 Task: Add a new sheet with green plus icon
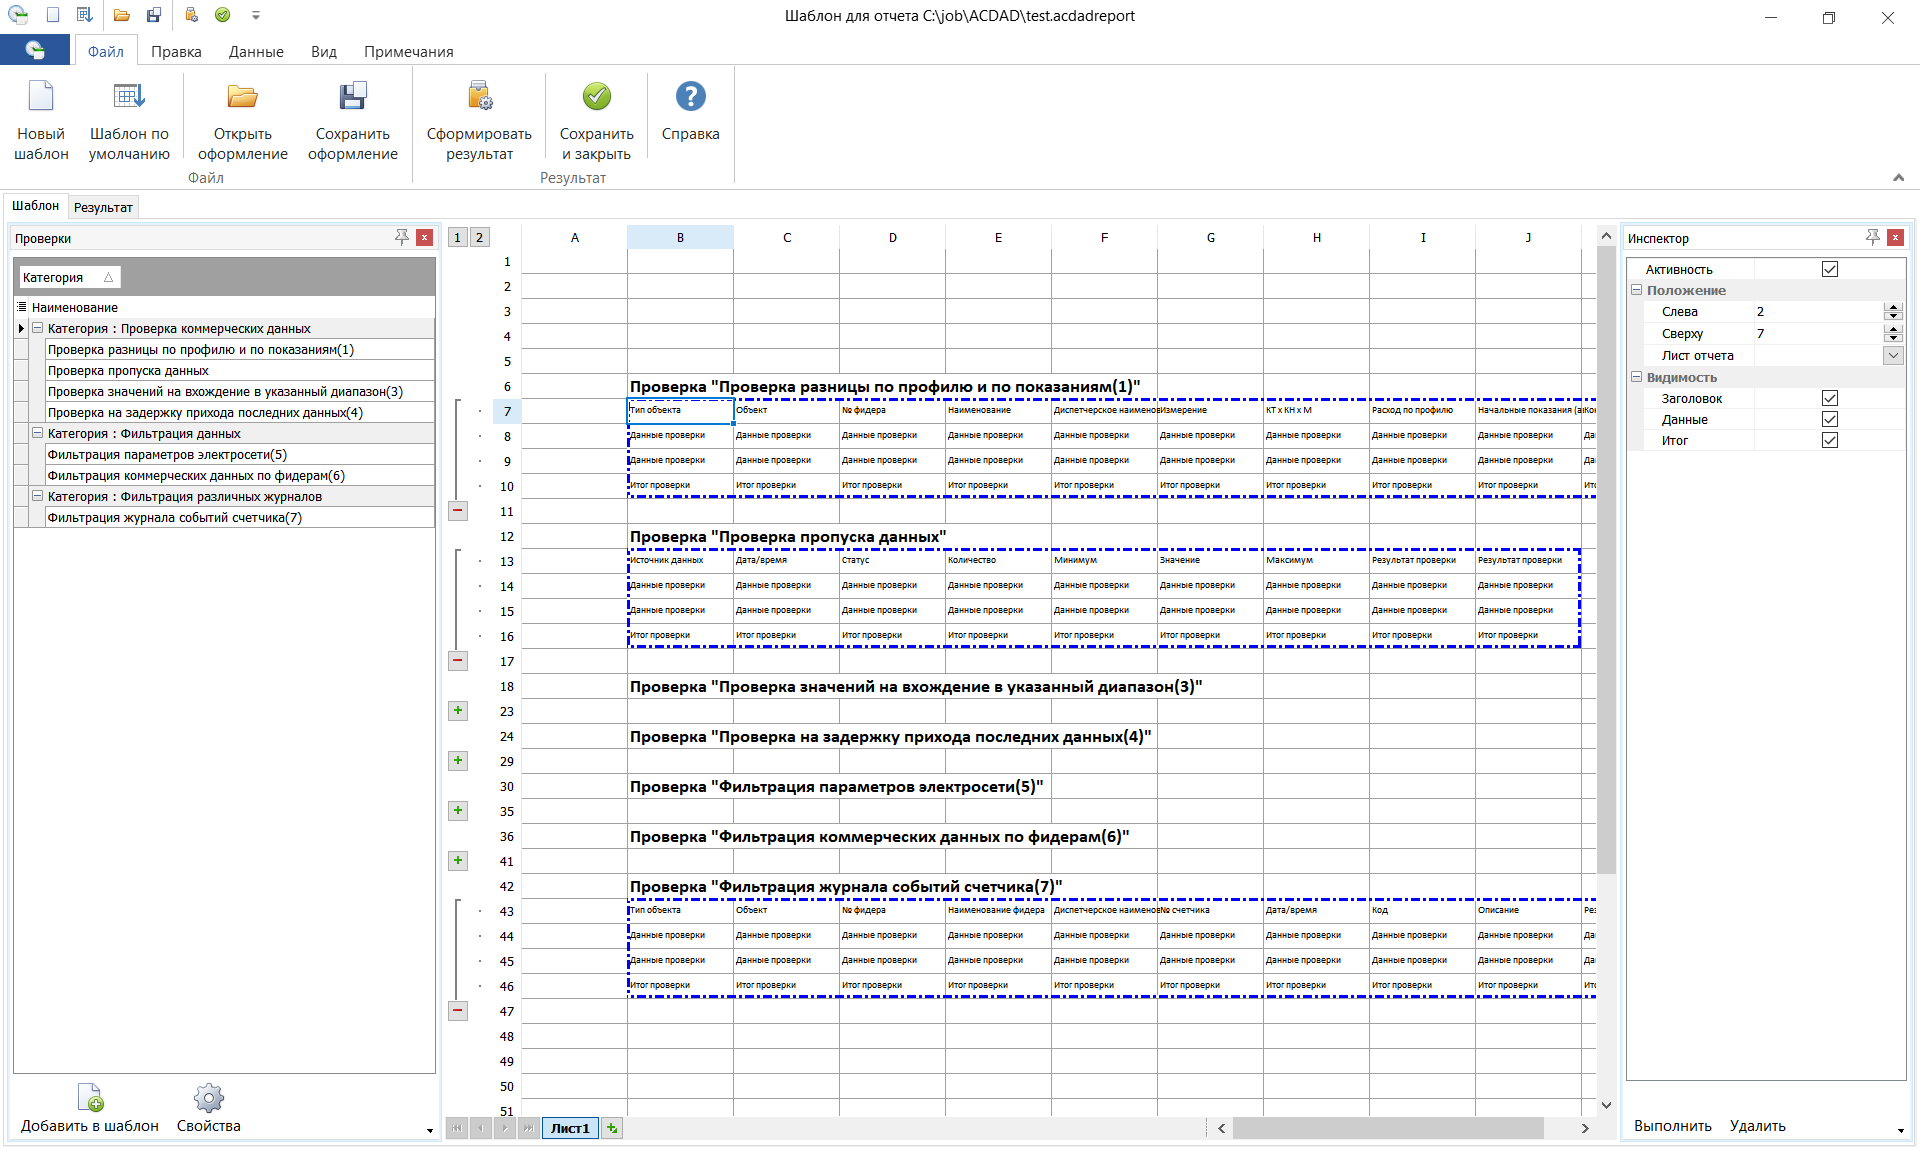pos(611,1128)
